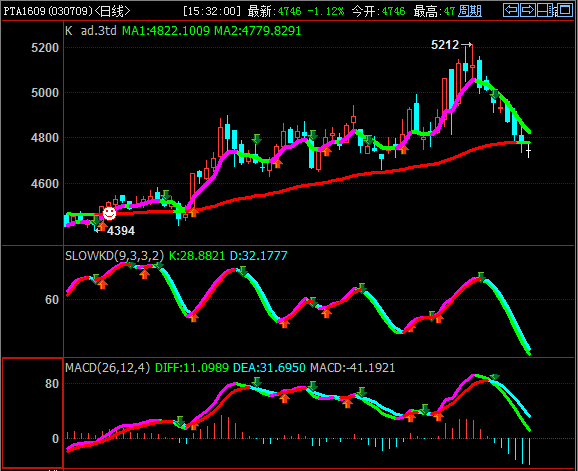Image resolution: width=578 pixels, height=471 pixels.
Task: Select the smiley face marker on chart
Action: pos(109,213)
